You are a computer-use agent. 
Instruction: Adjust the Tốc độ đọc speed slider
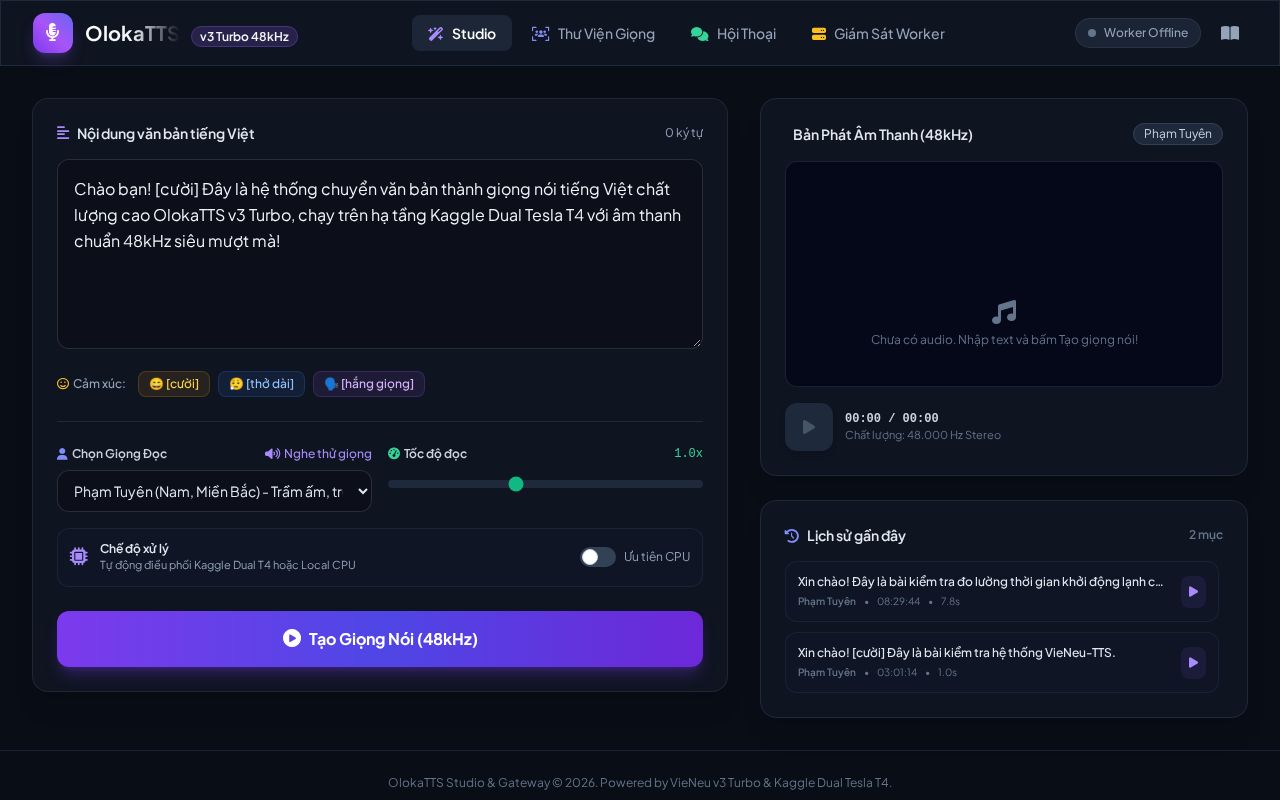[545, 484]
